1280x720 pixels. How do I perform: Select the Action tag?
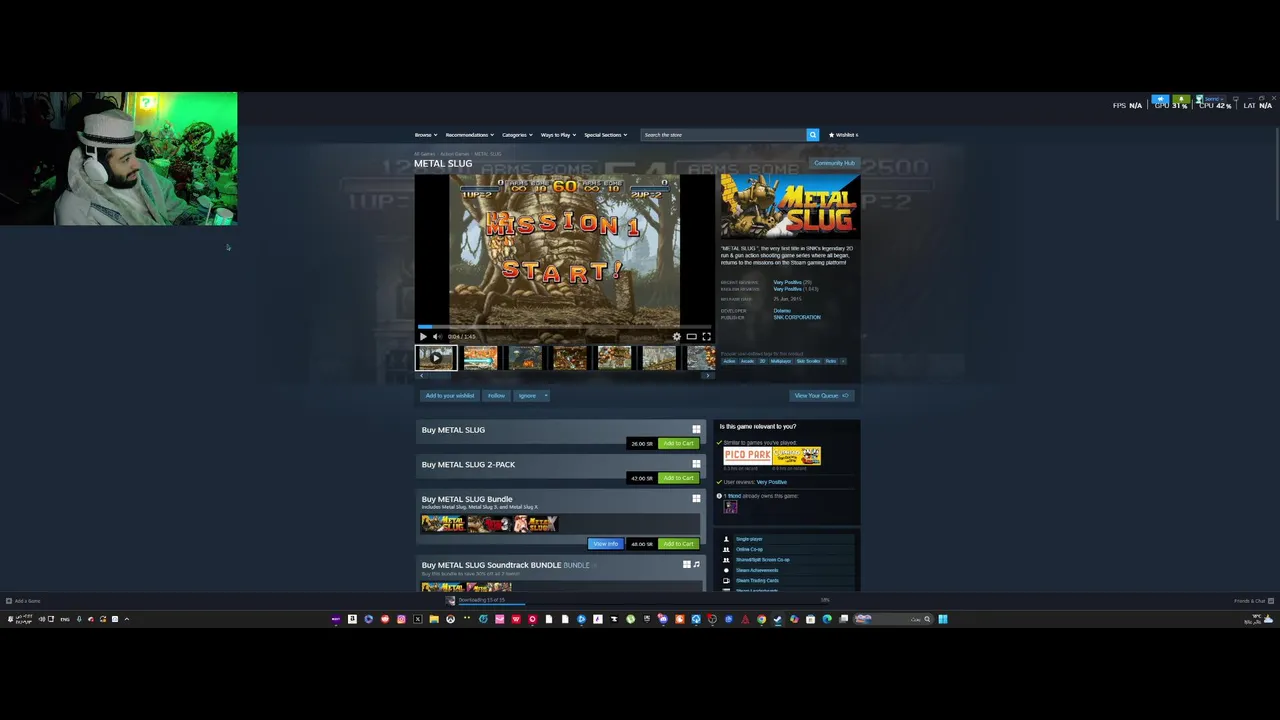[x=729, y=361]
